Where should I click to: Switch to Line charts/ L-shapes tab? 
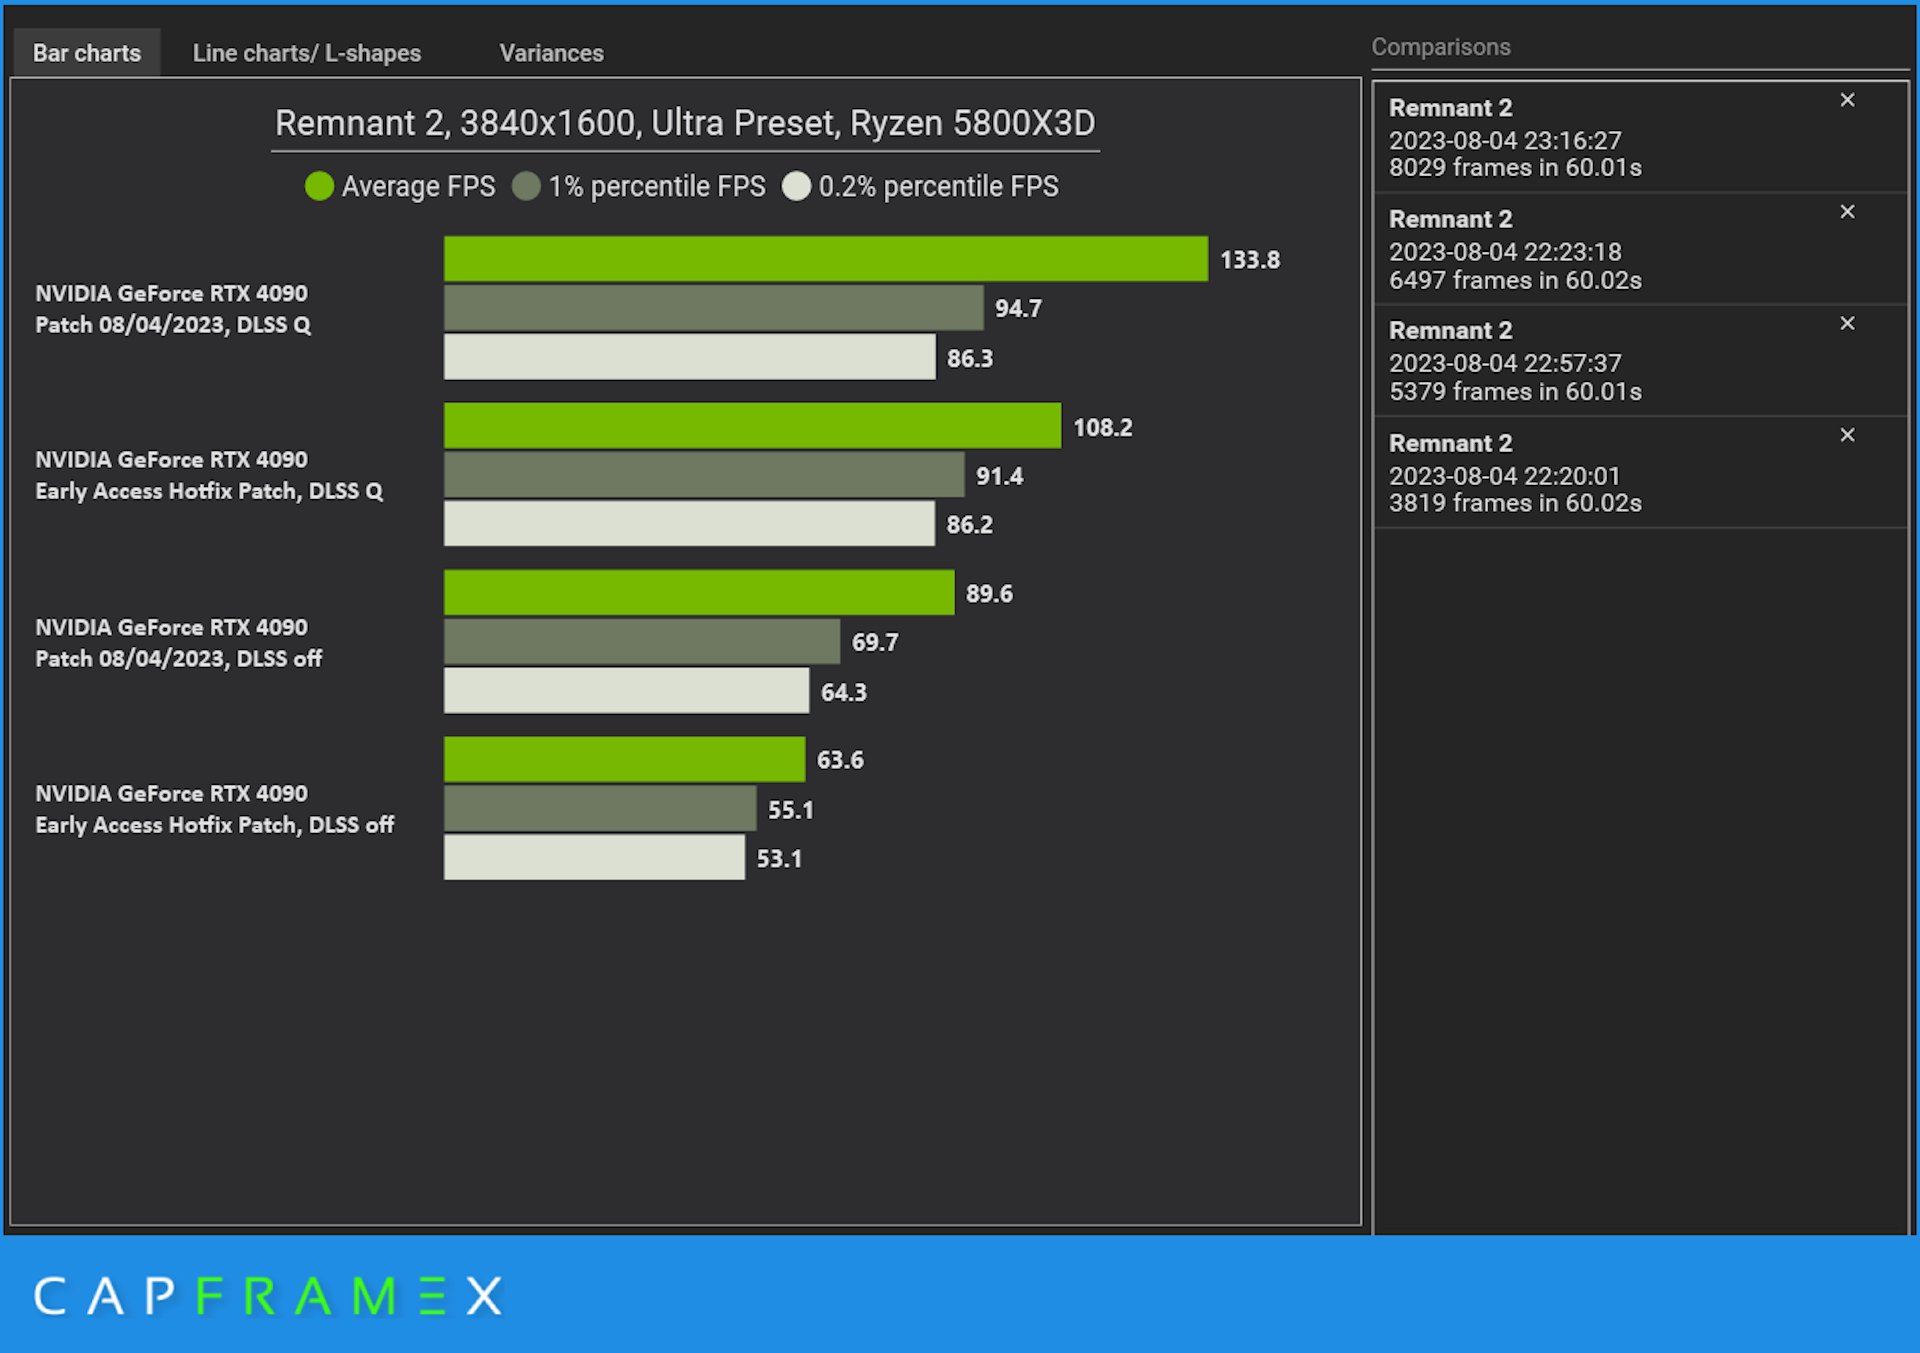coord(306,53)
